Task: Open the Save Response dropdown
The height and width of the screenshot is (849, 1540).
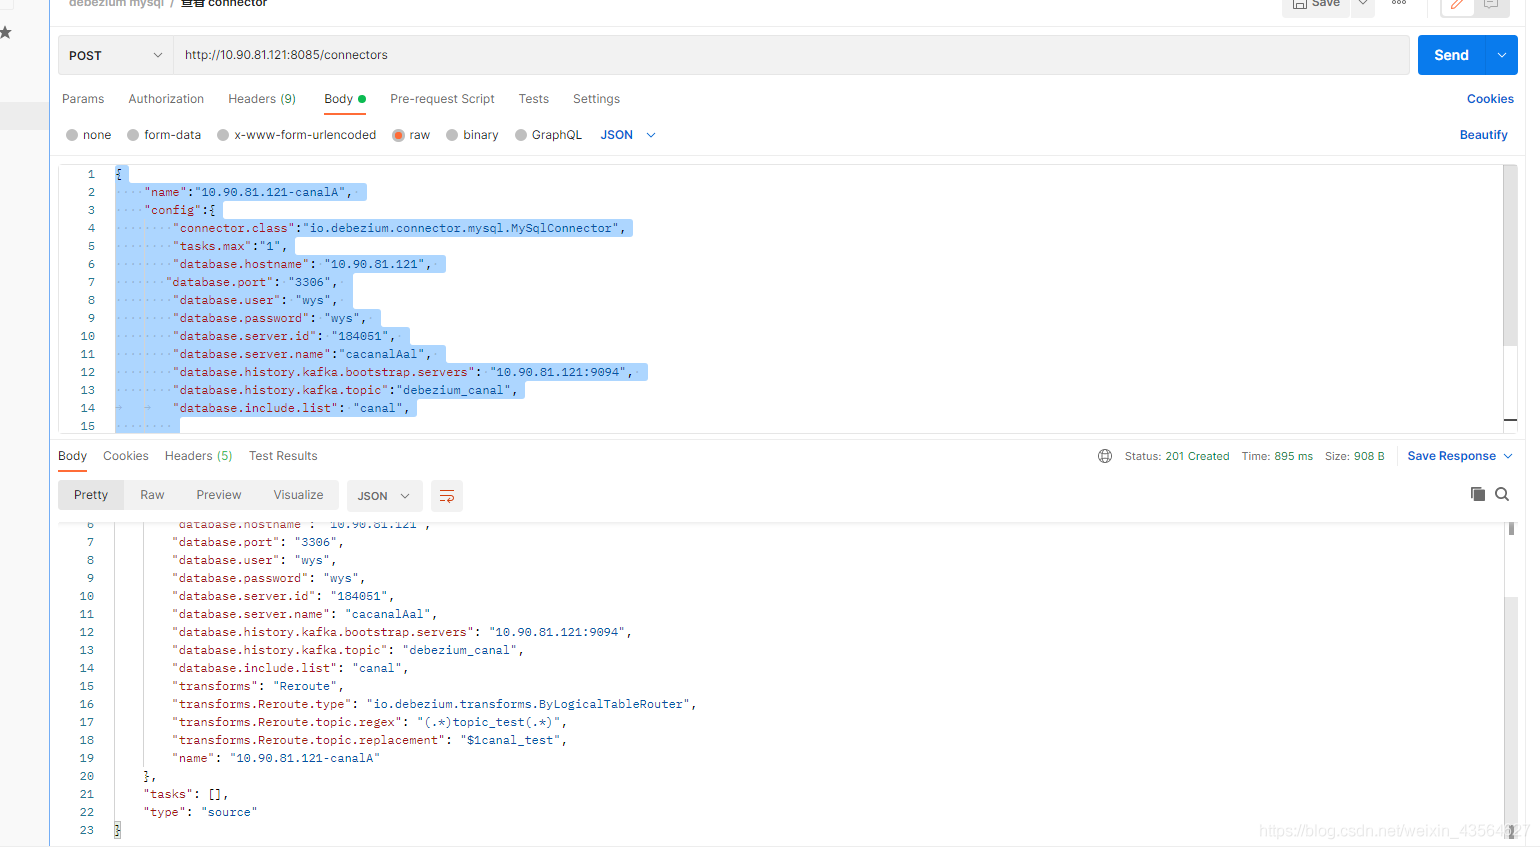Action: tap(1460, 456)
